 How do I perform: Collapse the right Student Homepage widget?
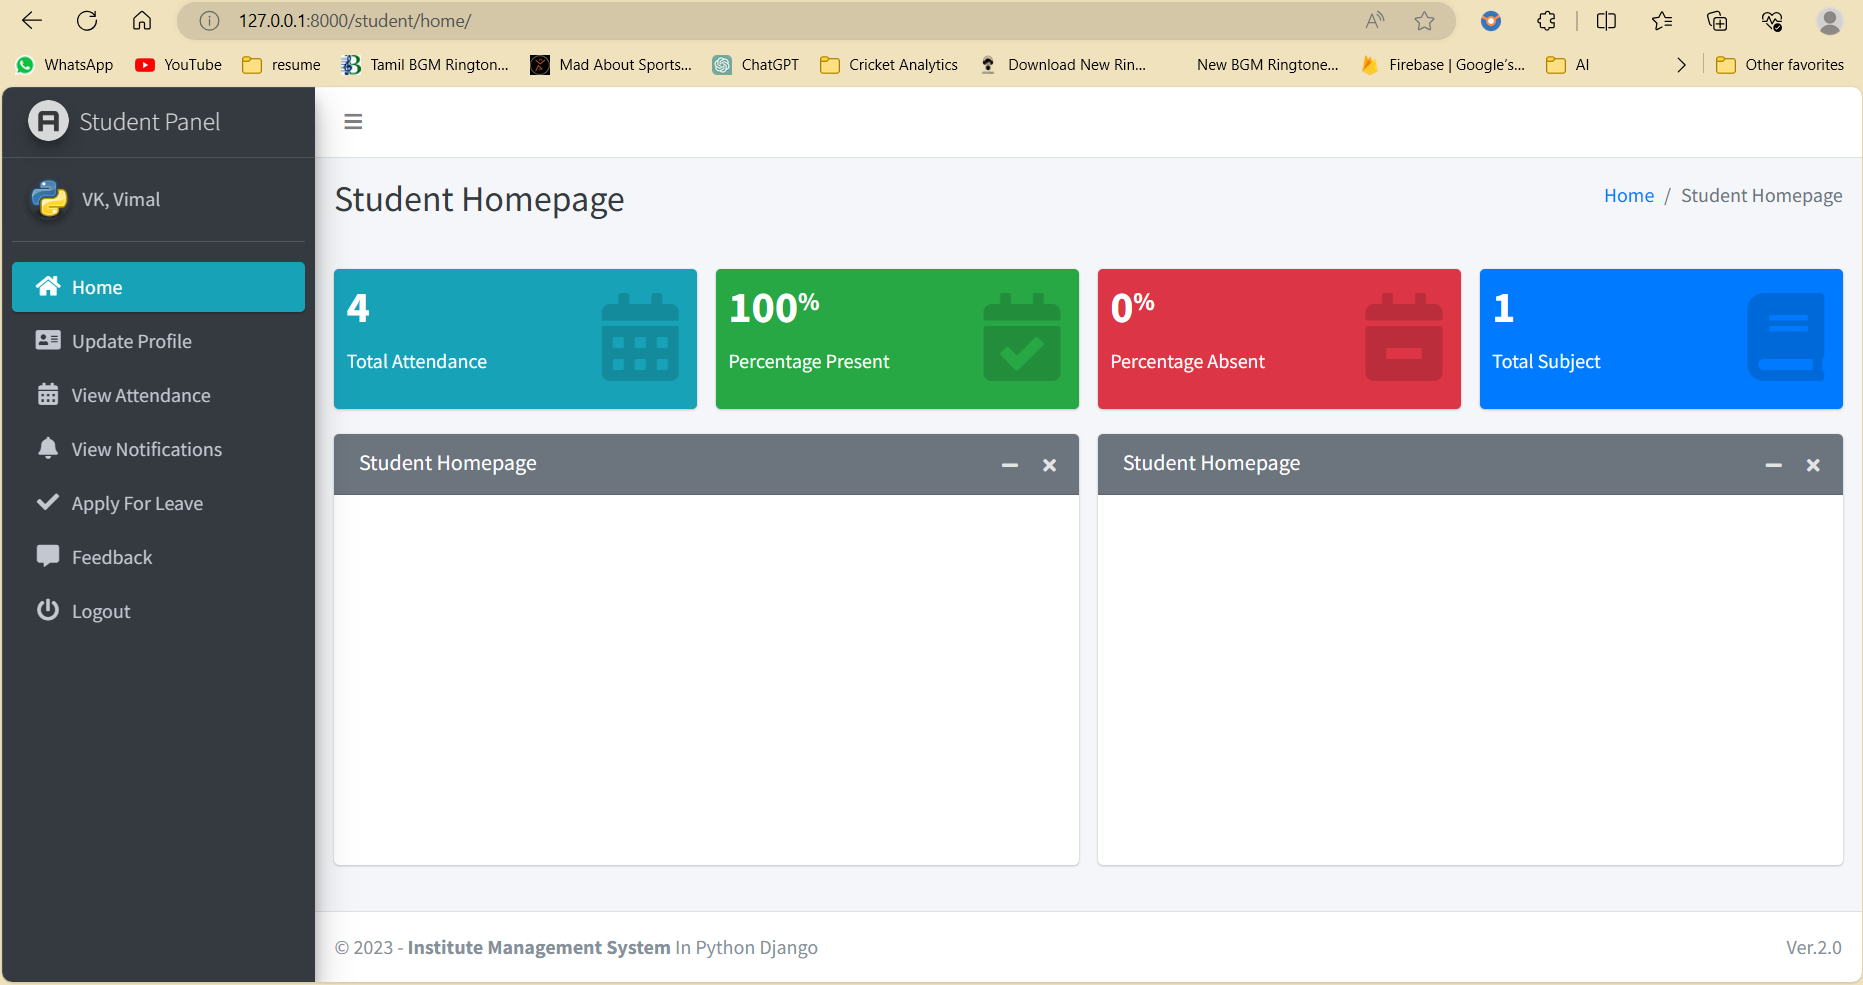pyautogui.click(x=1773, y=465)
